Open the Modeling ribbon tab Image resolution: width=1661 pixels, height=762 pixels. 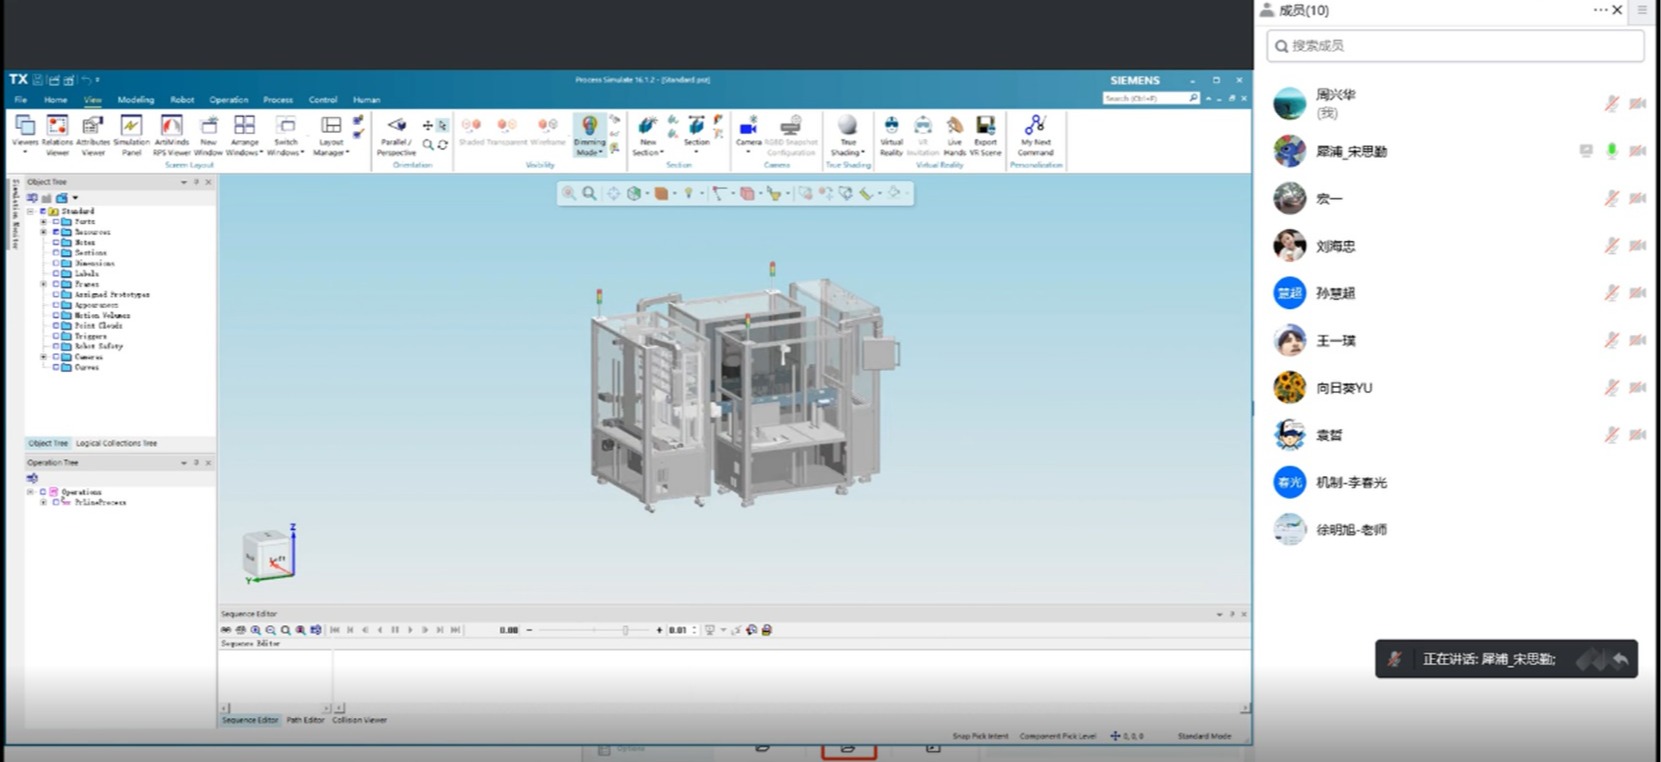(x=135, y=100)
